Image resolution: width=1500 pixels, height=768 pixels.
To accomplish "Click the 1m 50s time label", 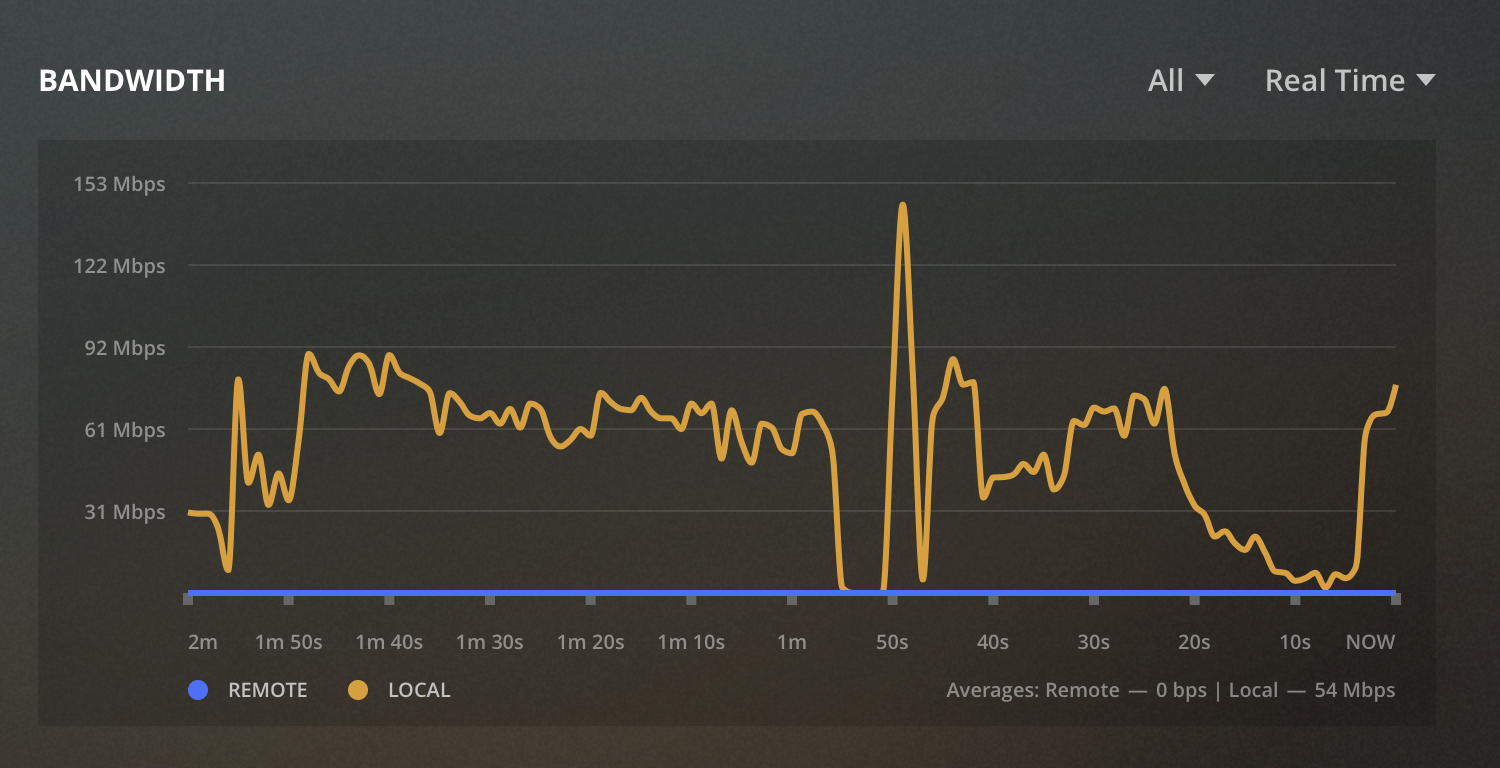I will 289,642.
